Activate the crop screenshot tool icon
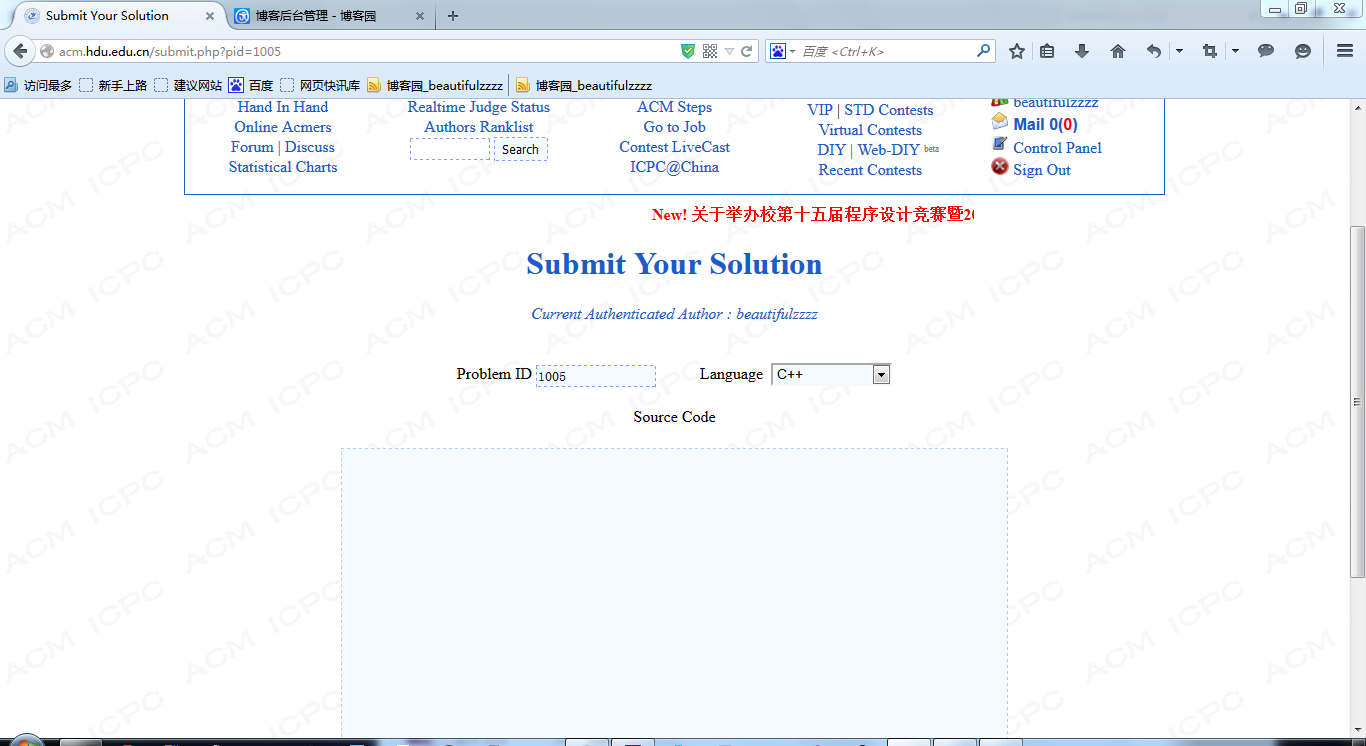The width and height of the screenshot is (1366, 746). pos(1210,51)
